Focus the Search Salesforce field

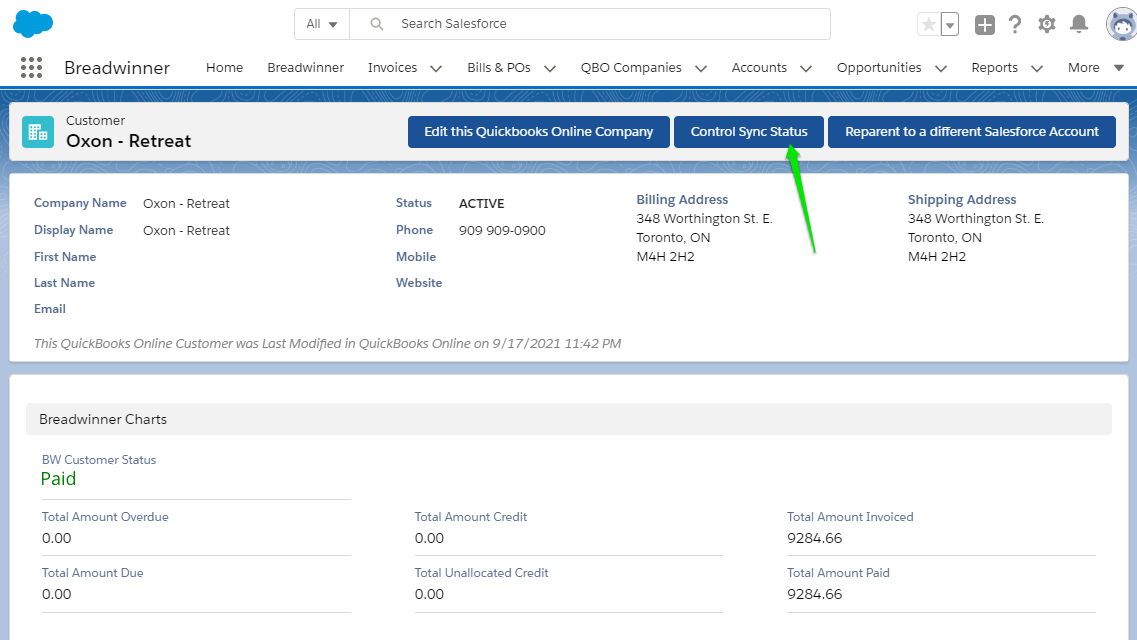pos(590,24)
